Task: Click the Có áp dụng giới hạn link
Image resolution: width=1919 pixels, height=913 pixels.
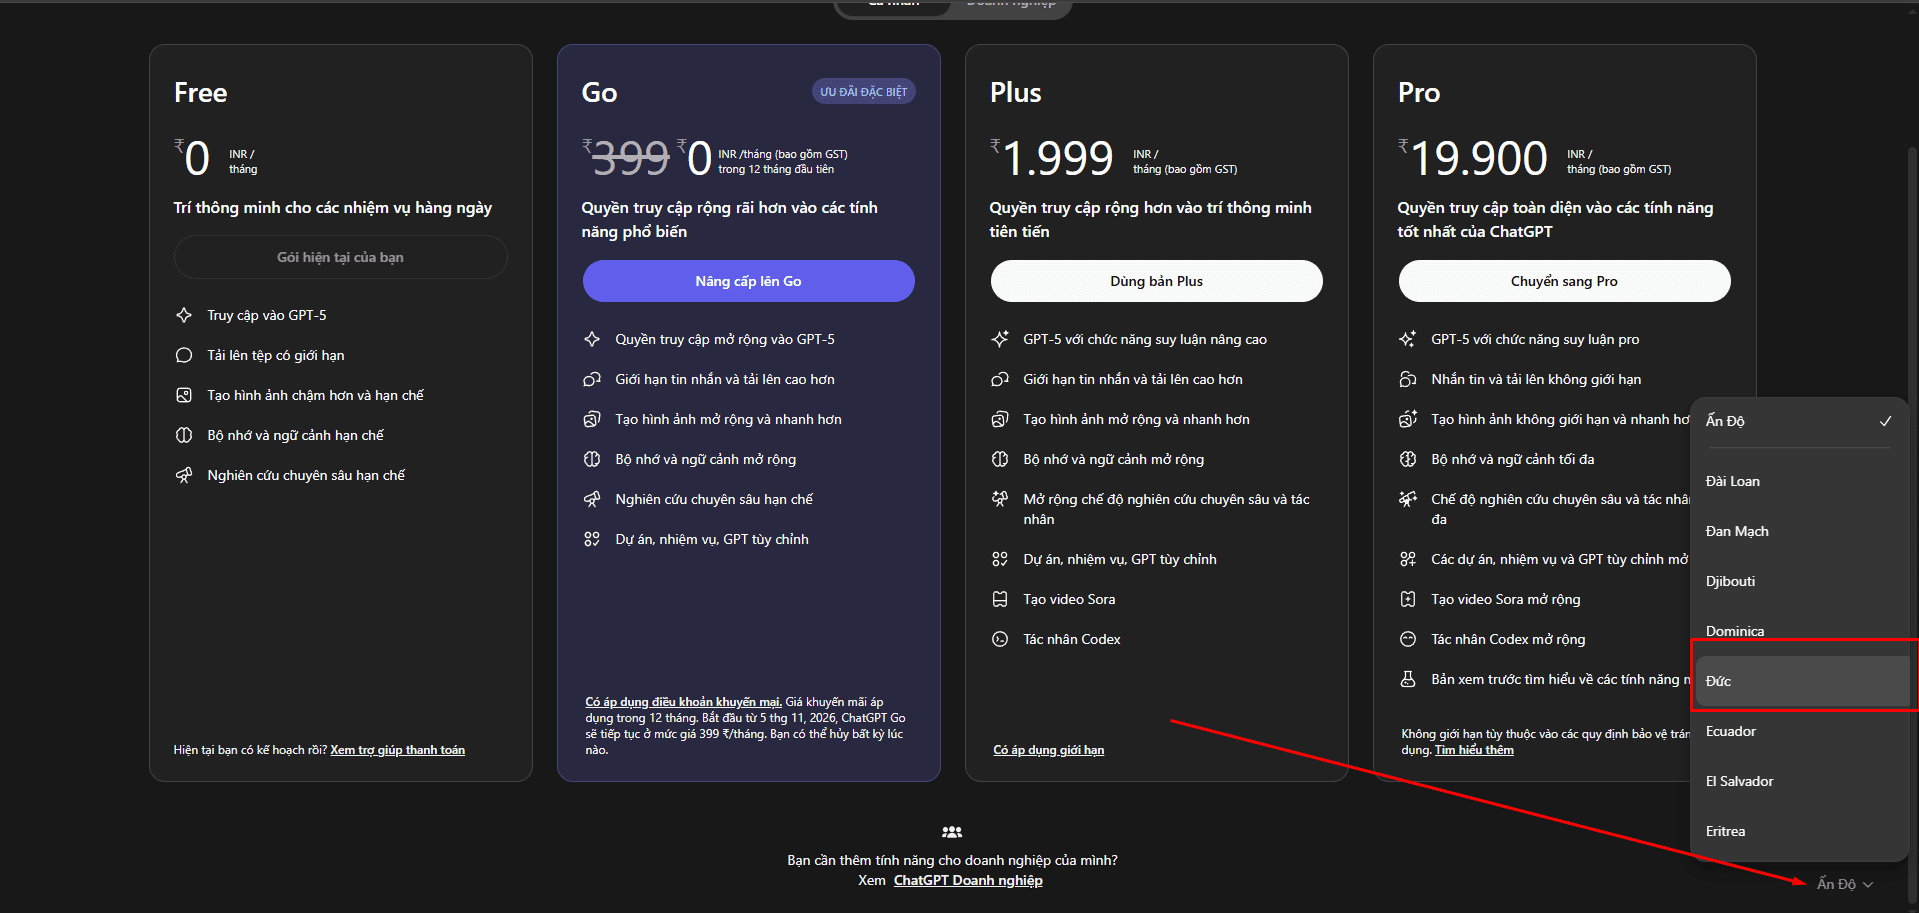Action: tap(1048, 750)
